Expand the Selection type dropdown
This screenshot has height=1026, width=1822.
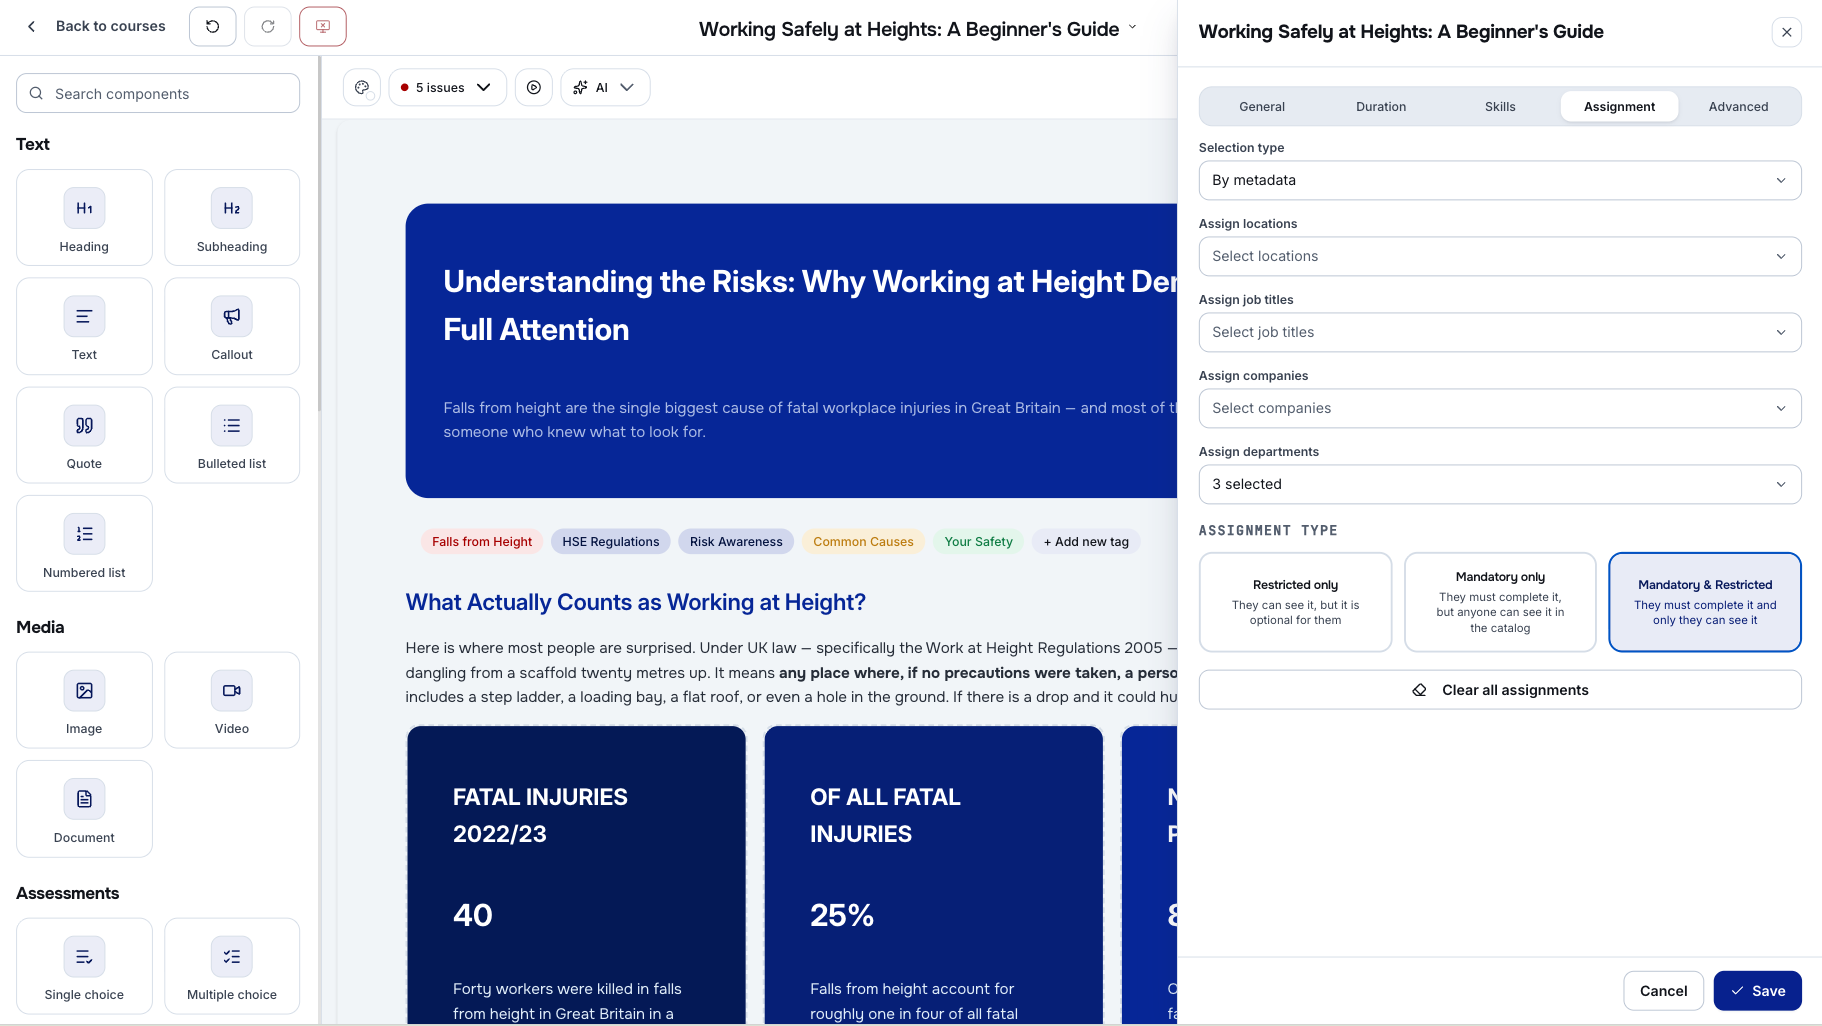point(1500,181)
